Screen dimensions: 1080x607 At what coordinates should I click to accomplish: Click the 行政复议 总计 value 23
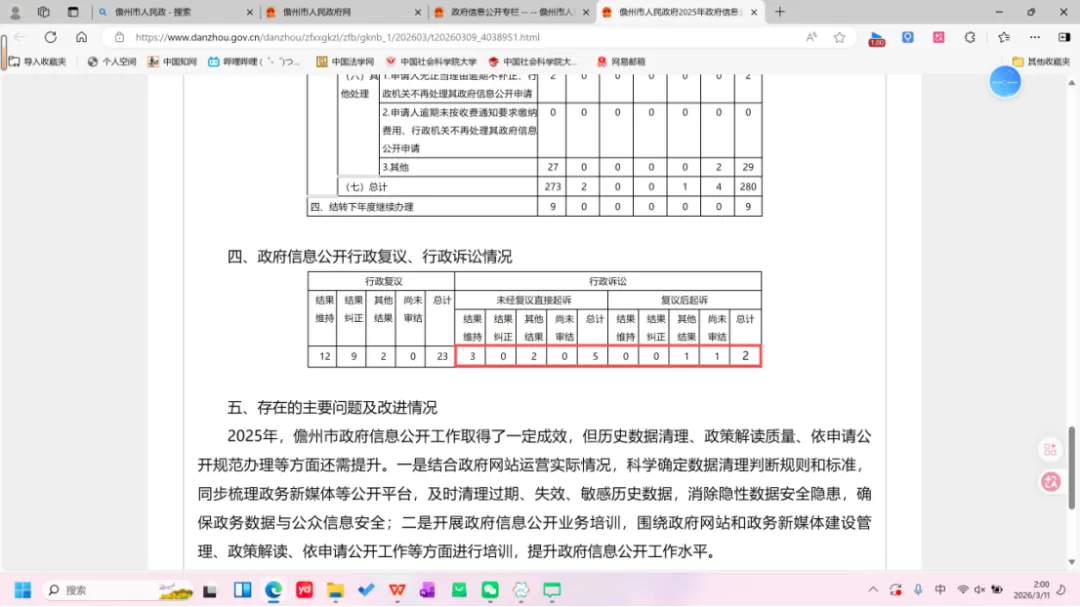pyautogui.click(x=442, y=356)
